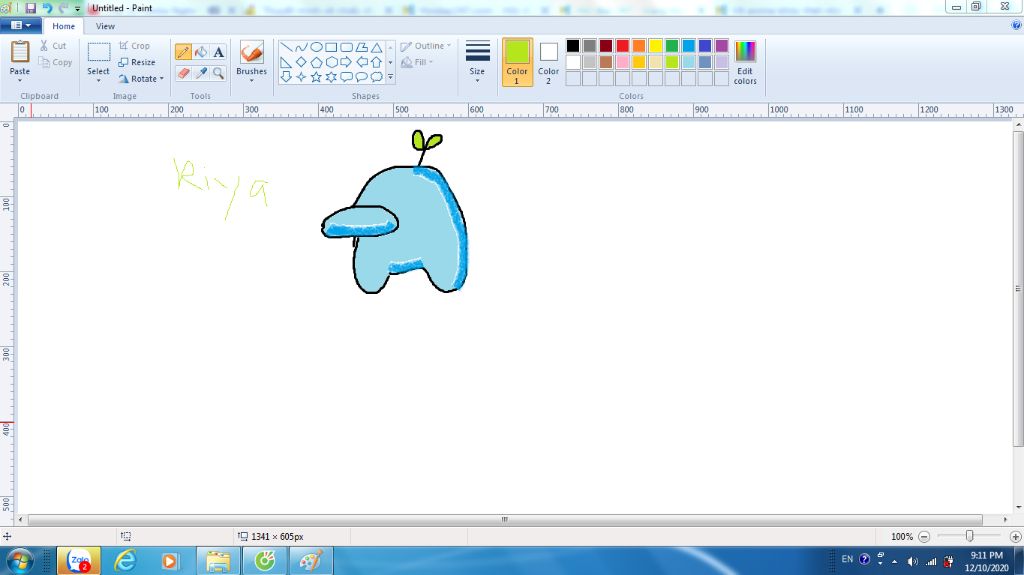Choose the Line shape
1024x575 pixels.
tap(286, 47)
